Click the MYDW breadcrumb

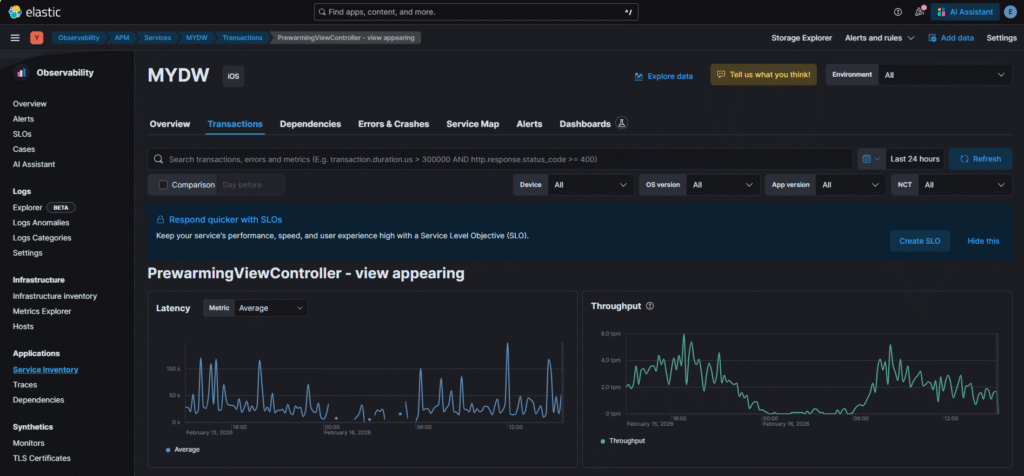197,38
